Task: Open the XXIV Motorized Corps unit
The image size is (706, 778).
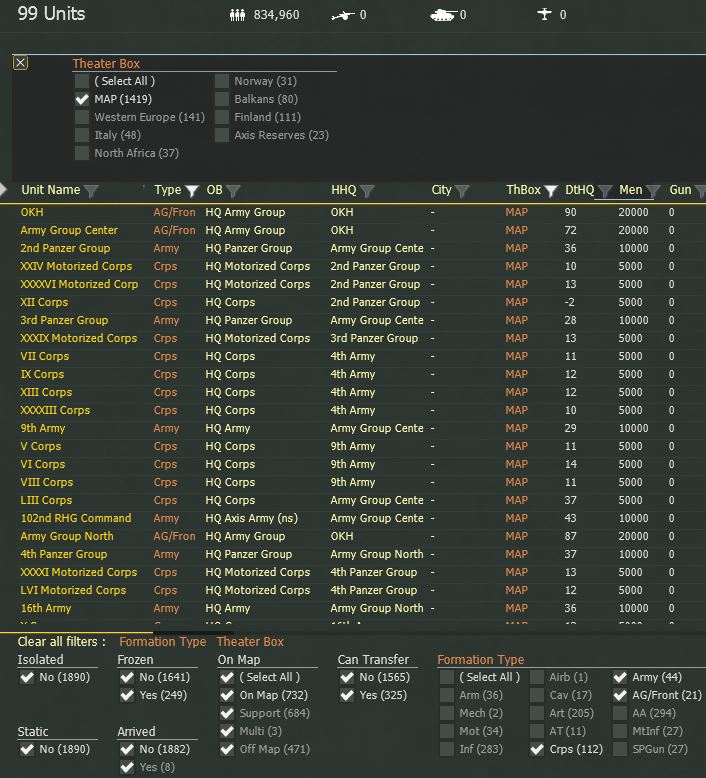Action: [x=76, y=266]
